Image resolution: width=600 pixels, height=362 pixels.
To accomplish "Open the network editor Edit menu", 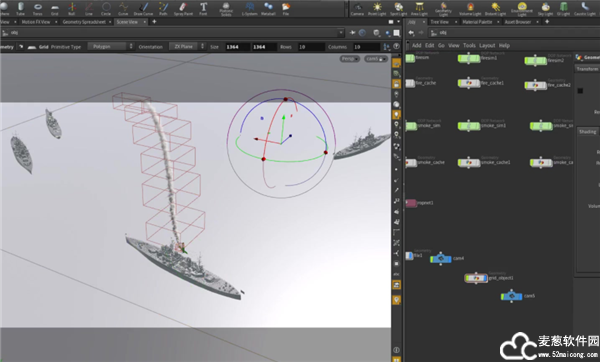I will coord(429,46).
